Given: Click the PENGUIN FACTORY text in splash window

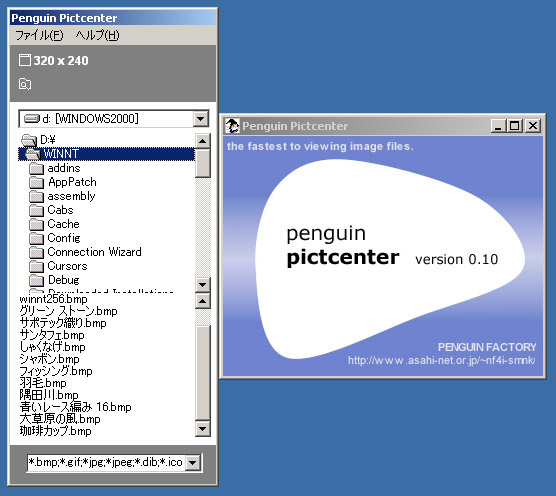Looking at the screenshot, I should [487, 347].
